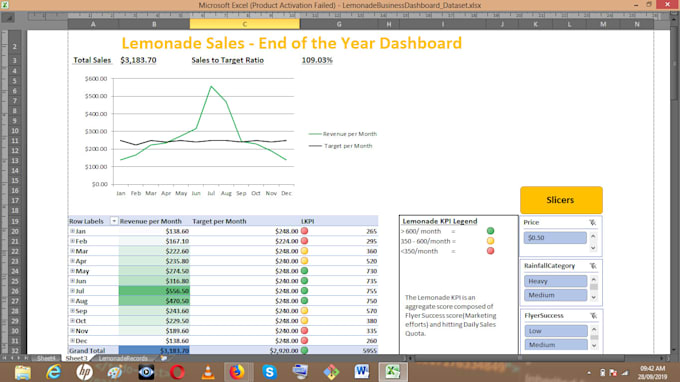Viewport: 680px width, 382px height.
Task: Toggle the Medium rainfall slicer item
Action: point(556,295)
